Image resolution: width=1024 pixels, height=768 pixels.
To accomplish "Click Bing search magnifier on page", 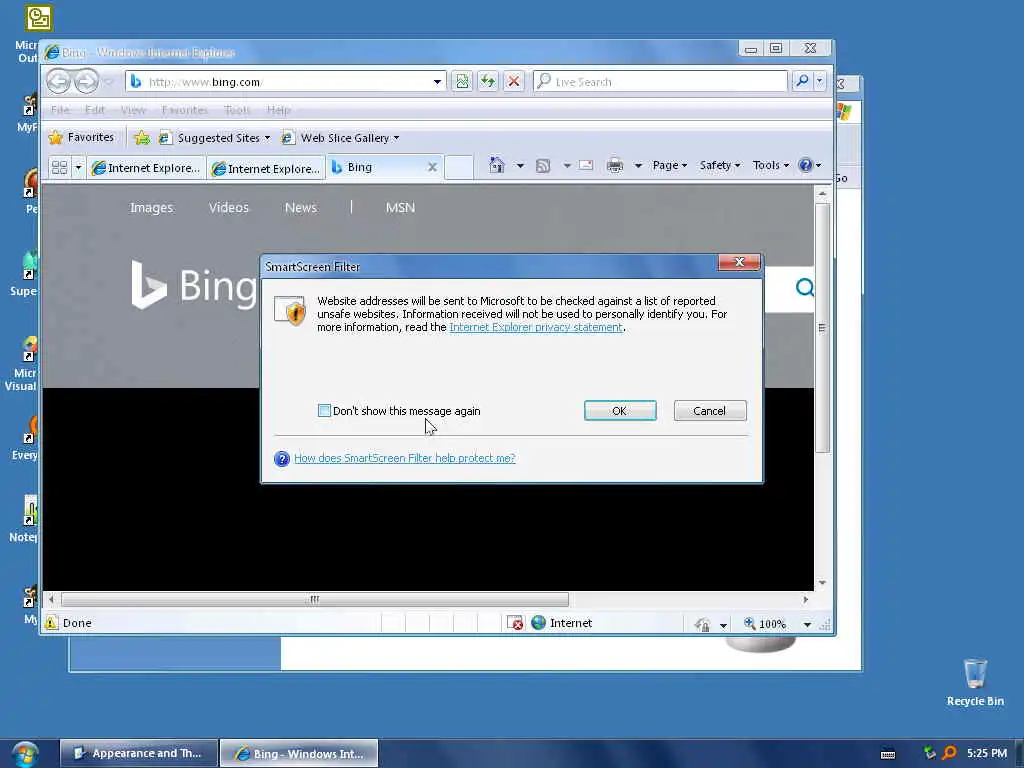I will [805, 287].
